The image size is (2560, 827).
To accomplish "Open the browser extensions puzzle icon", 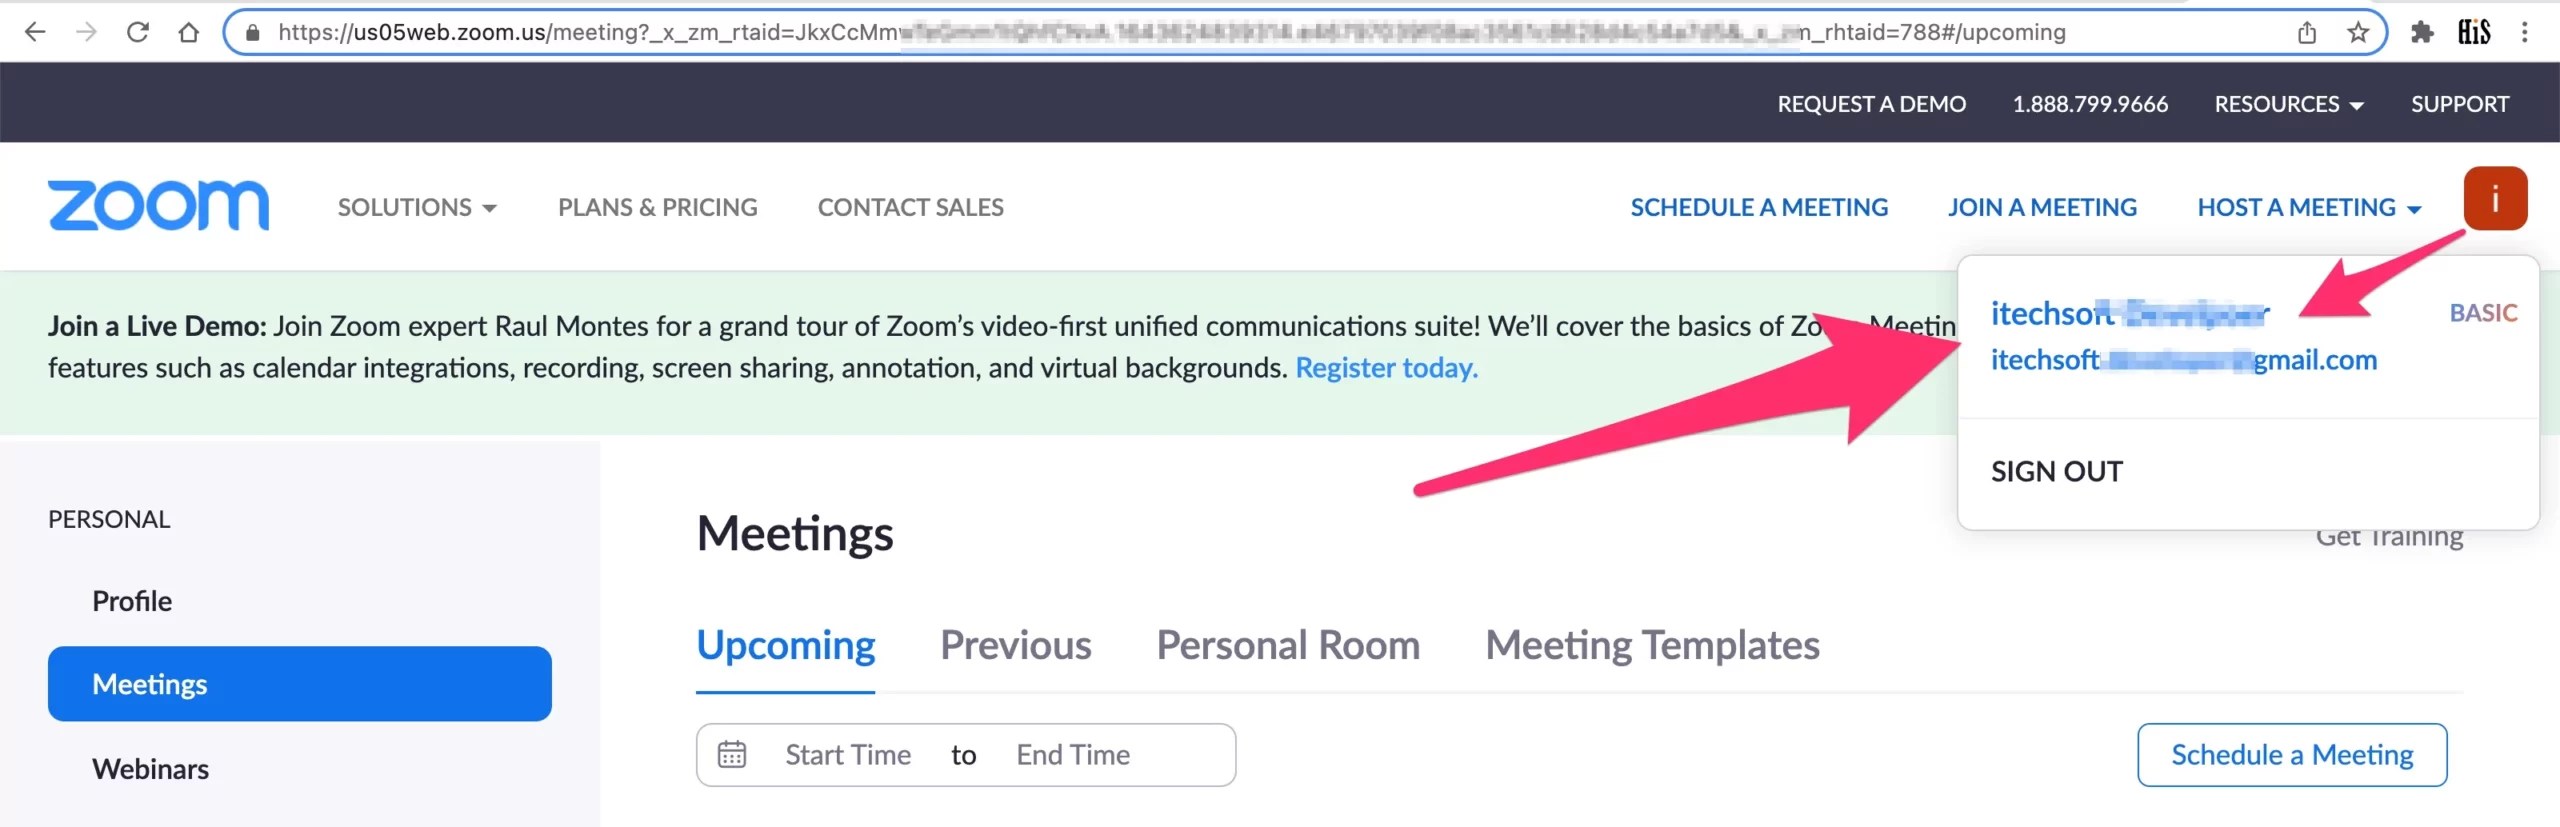I will point(2423,31).
